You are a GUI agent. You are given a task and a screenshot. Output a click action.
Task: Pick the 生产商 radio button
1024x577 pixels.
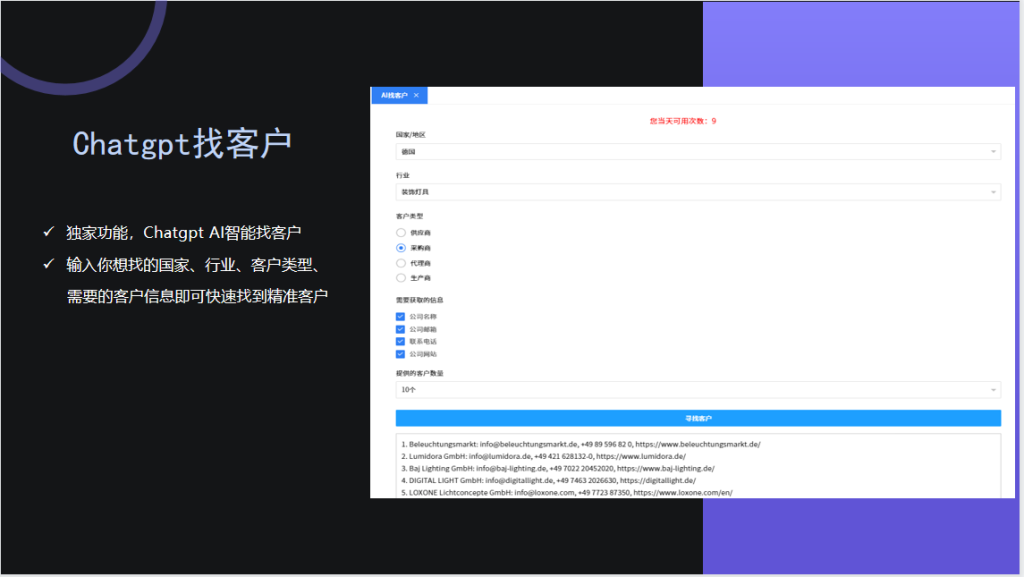[x=401, y=278]
